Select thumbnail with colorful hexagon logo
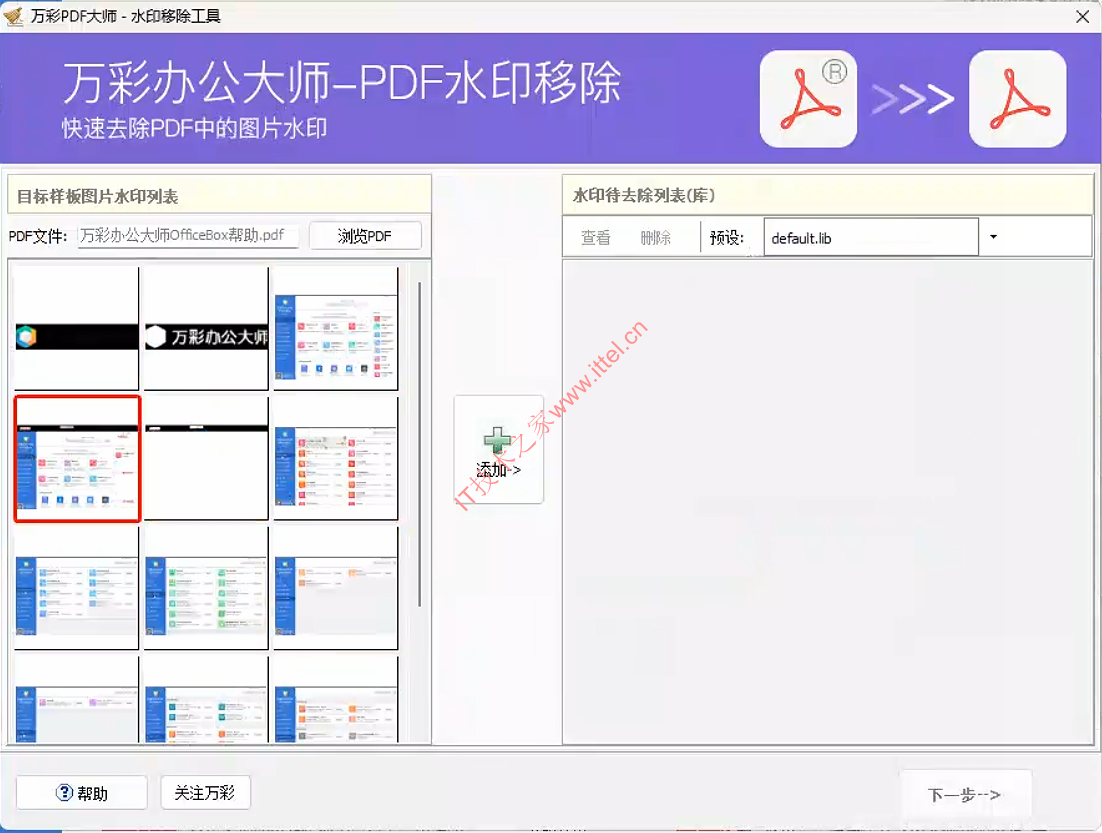 coord(77,329)
